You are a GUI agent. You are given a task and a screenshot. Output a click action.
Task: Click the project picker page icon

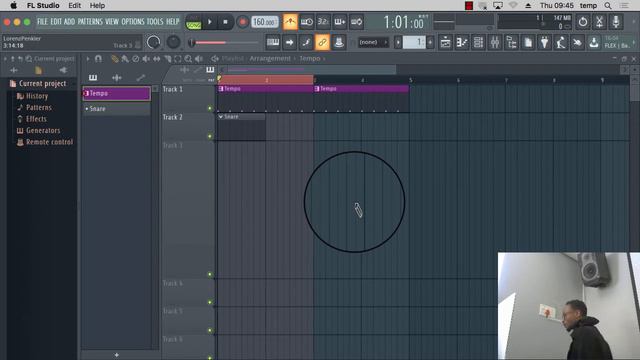point(528,42)
